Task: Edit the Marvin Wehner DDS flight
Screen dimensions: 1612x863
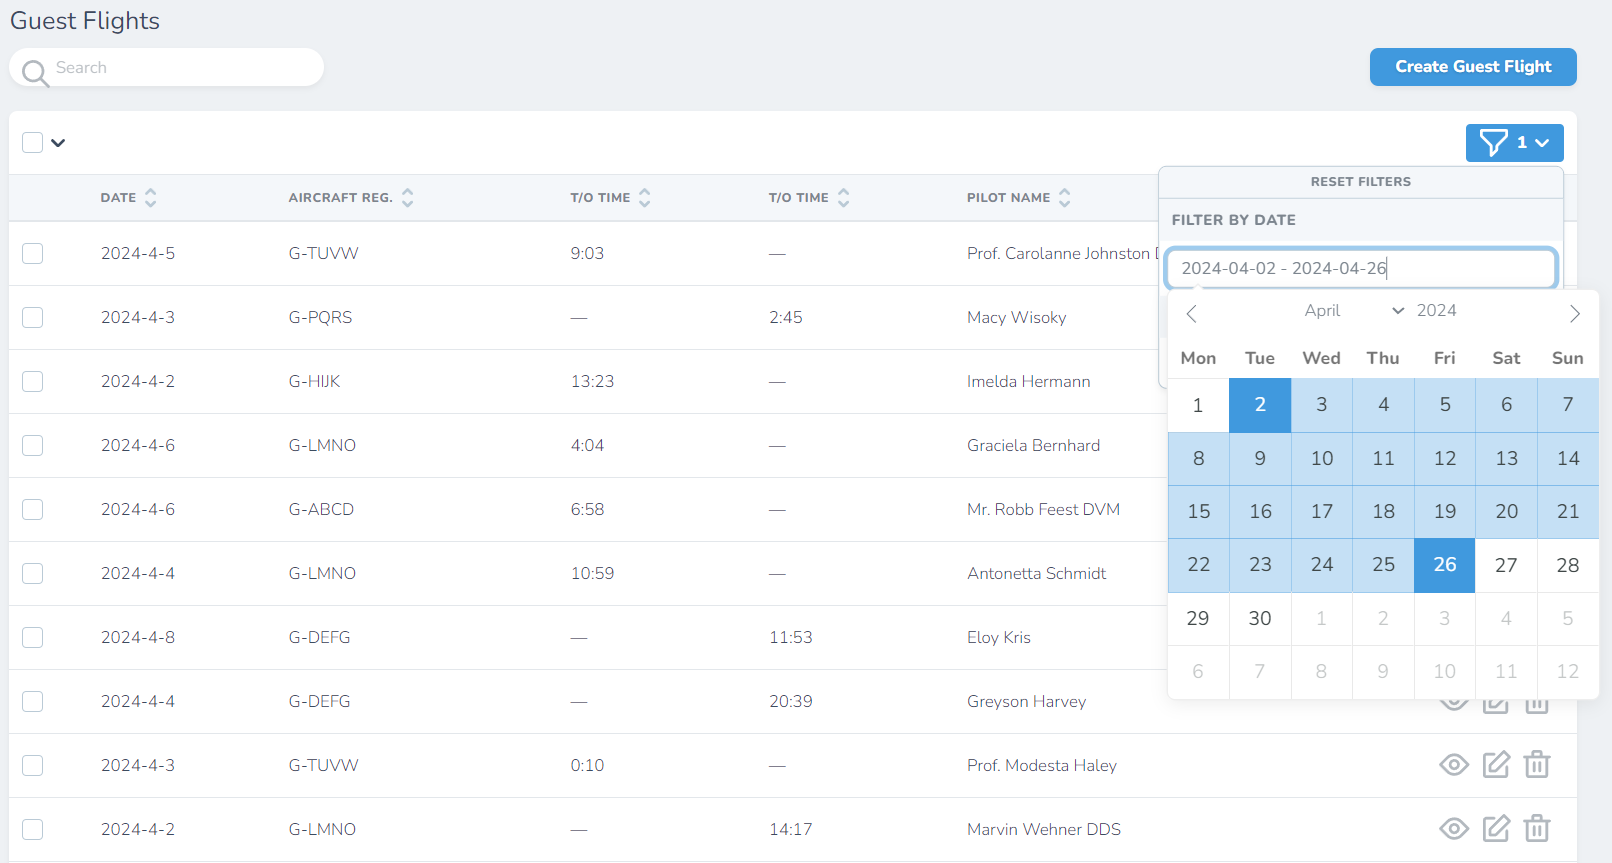Action: tap(1495, 829)
